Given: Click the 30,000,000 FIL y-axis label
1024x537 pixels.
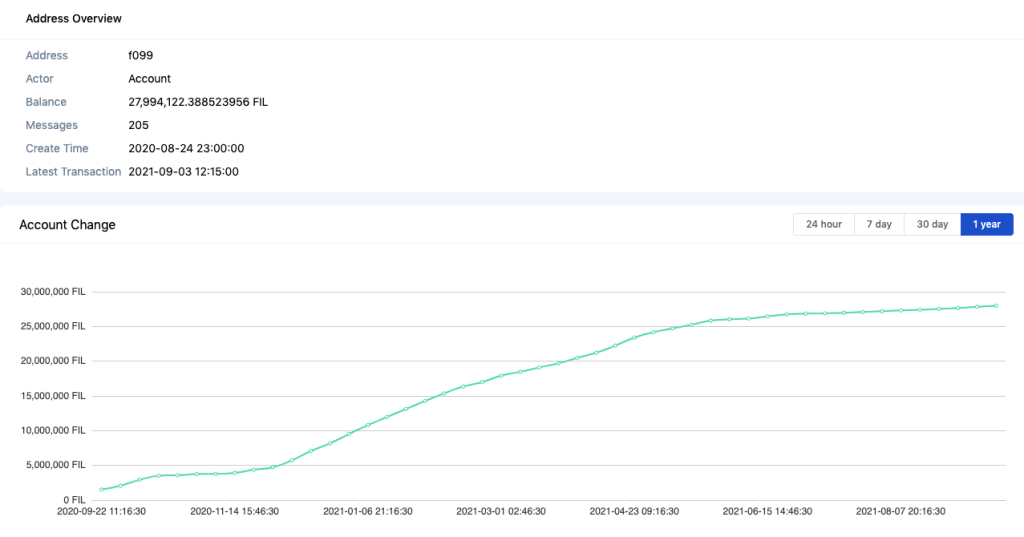Looking at the screenshot, I should [x=52, y=292].
